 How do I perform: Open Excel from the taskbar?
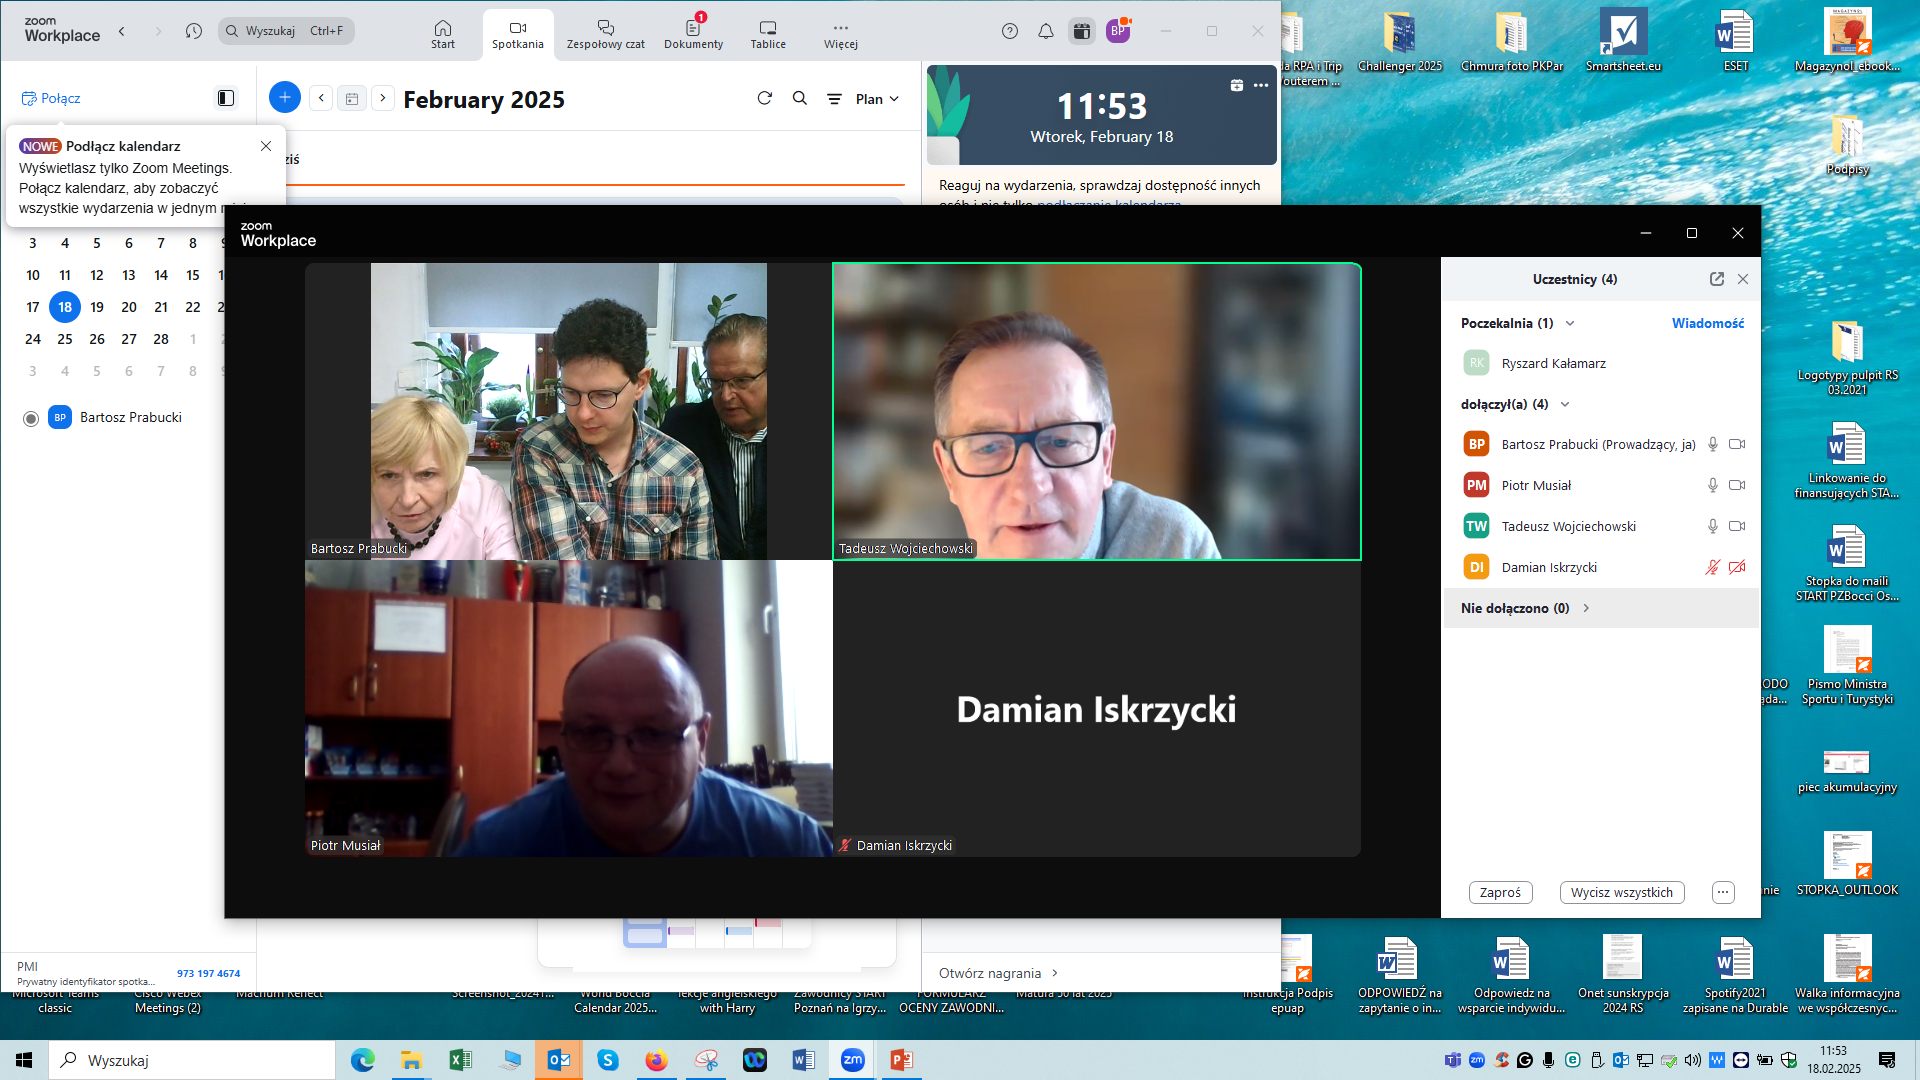point(460,1060)
